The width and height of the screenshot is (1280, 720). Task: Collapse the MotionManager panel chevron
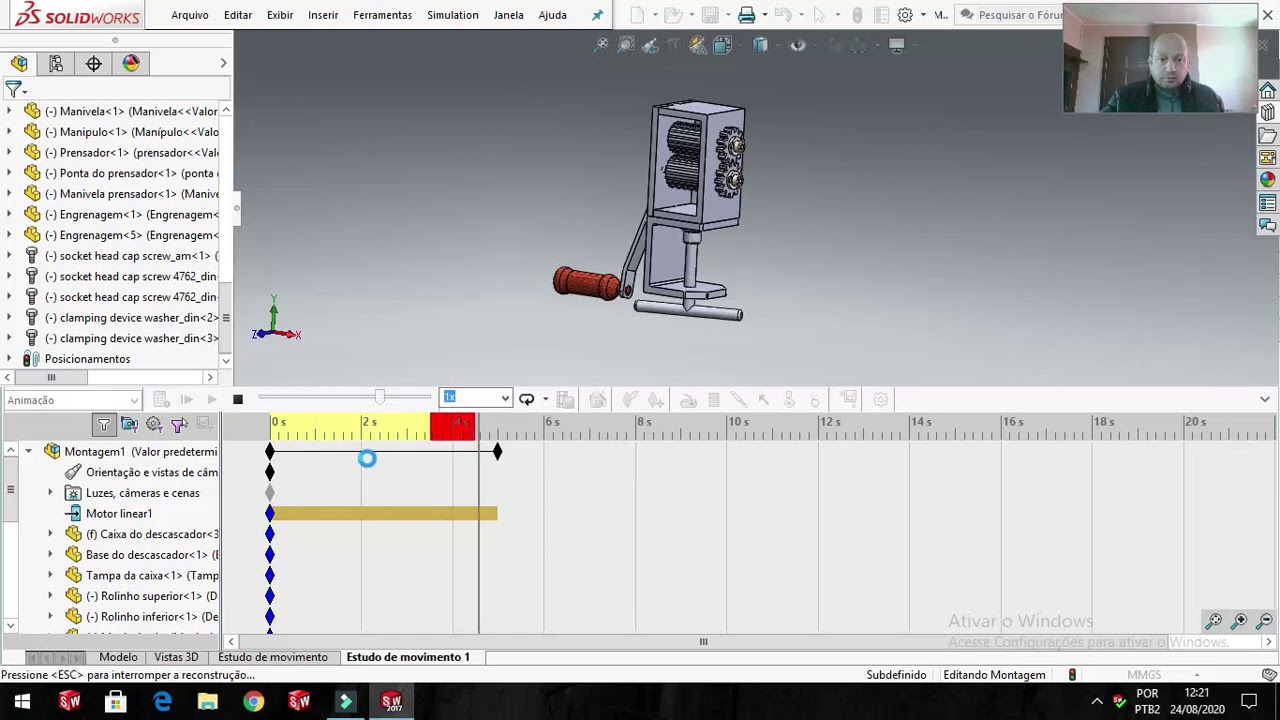click(1265, 400)
